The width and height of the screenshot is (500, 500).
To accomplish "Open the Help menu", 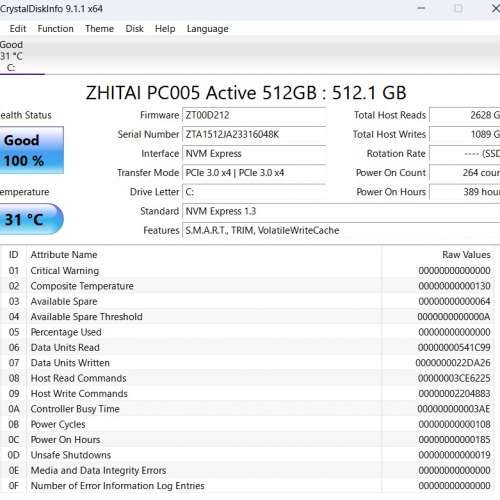I will click(165, 29).
